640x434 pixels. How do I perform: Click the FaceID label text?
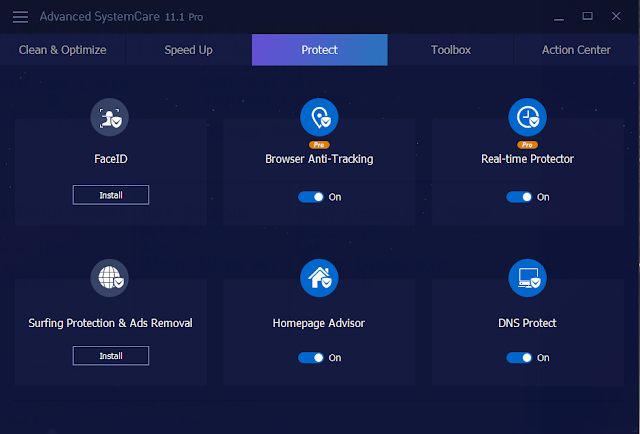(111, 159)
